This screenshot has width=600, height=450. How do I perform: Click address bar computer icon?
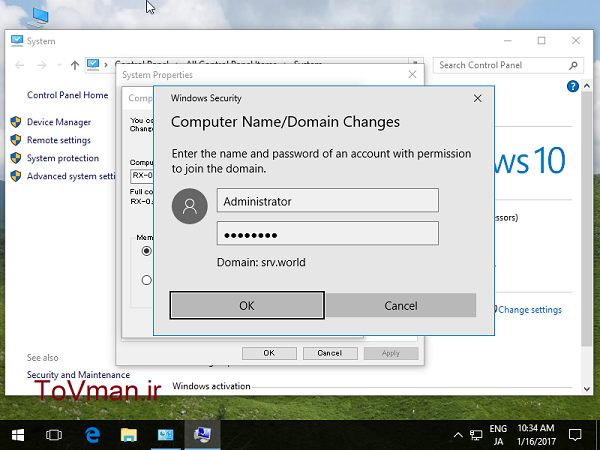coord(93,64)
